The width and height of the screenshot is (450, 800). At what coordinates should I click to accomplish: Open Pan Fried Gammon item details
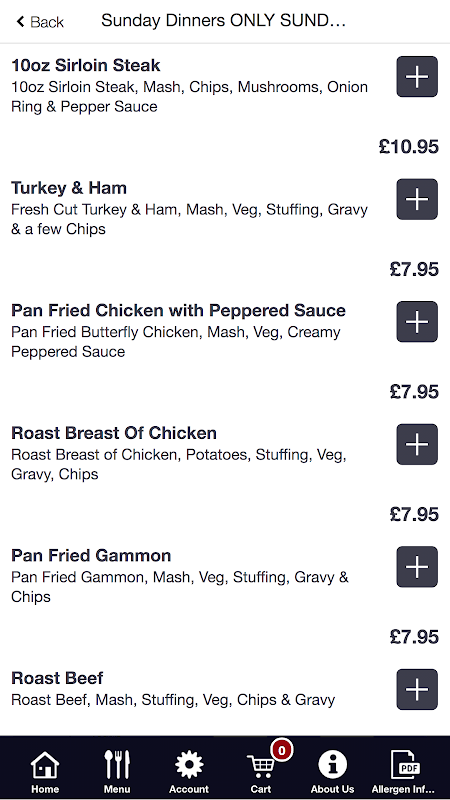(x=91, y=555)
